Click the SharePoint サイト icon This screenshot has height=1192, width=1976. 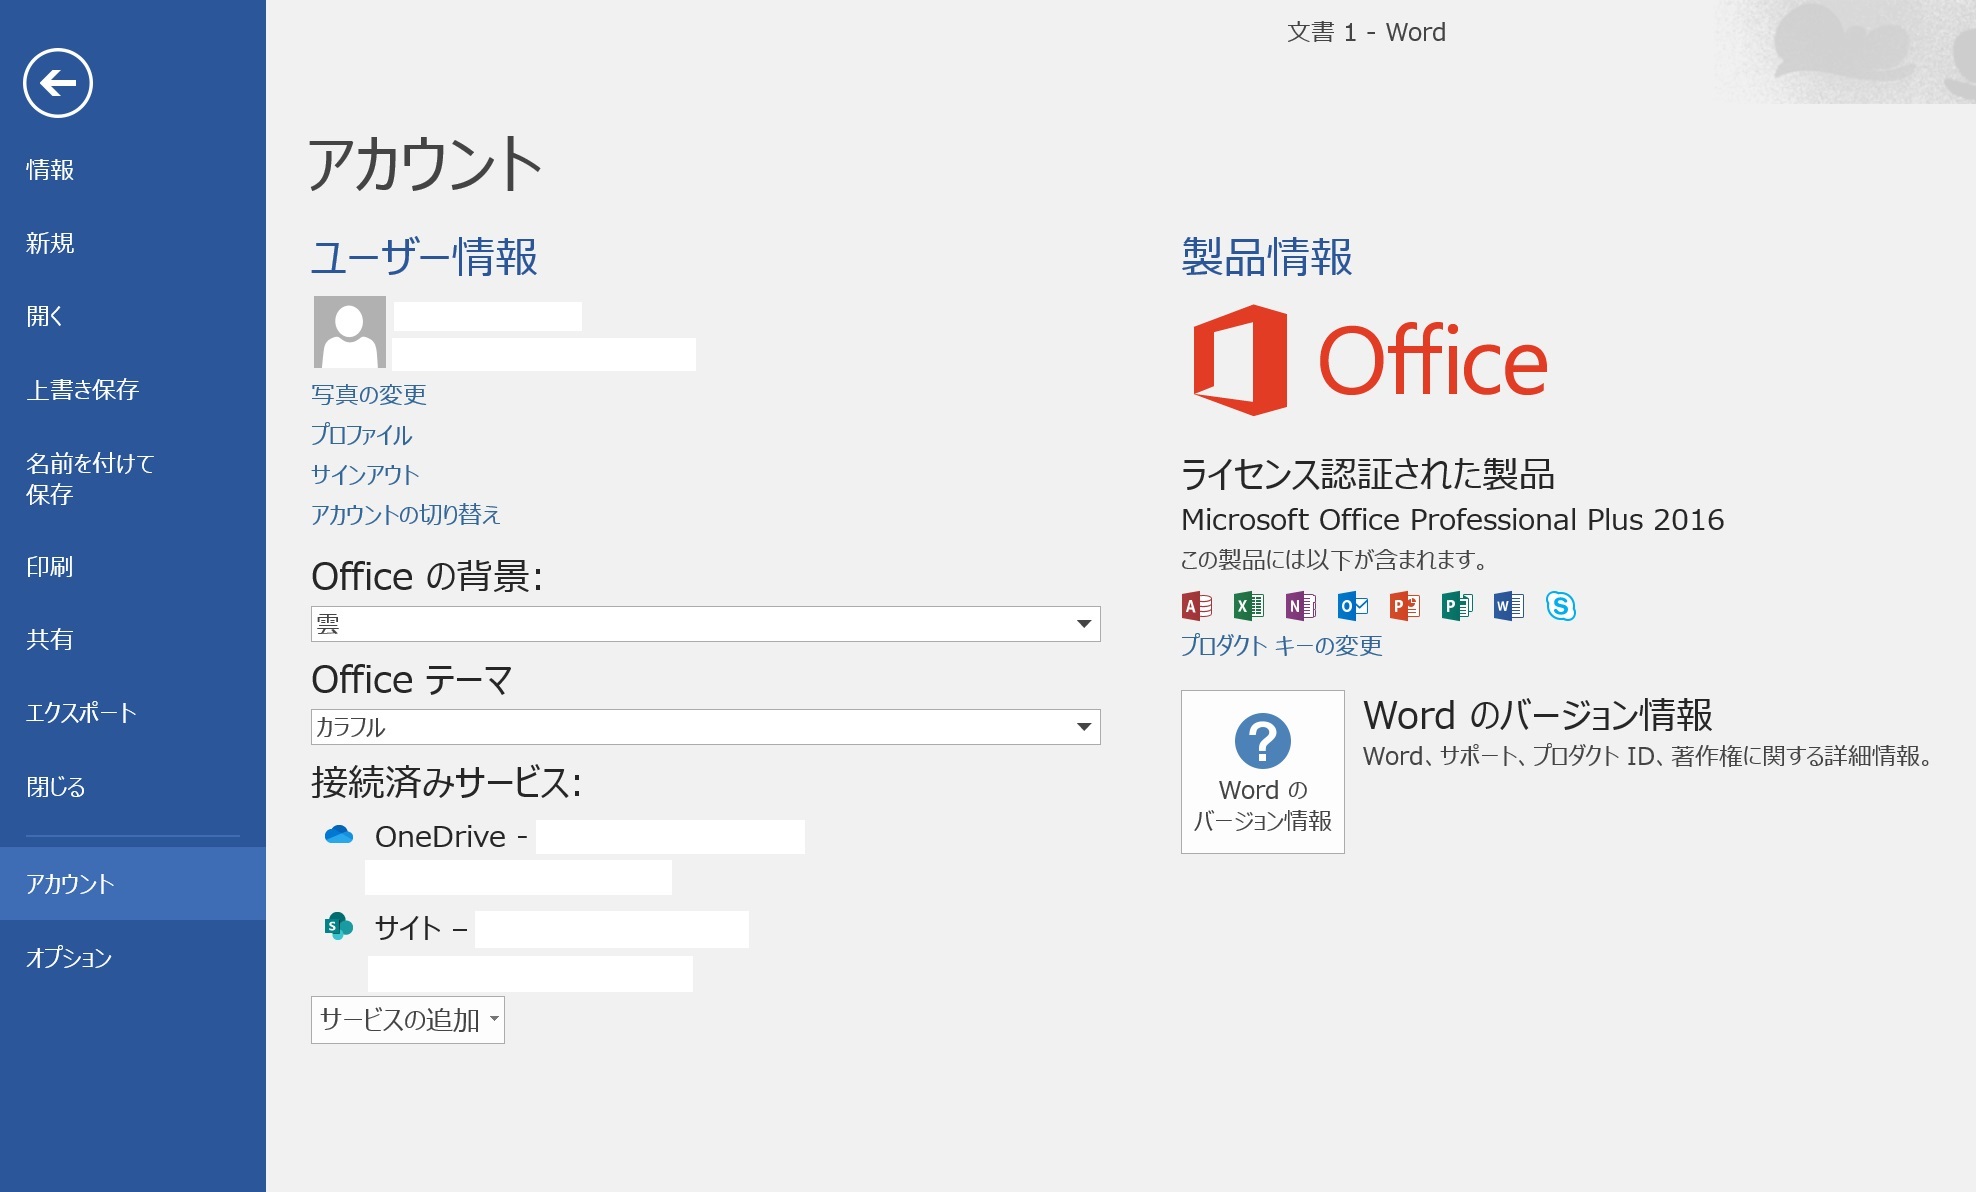tap(339, 926)
